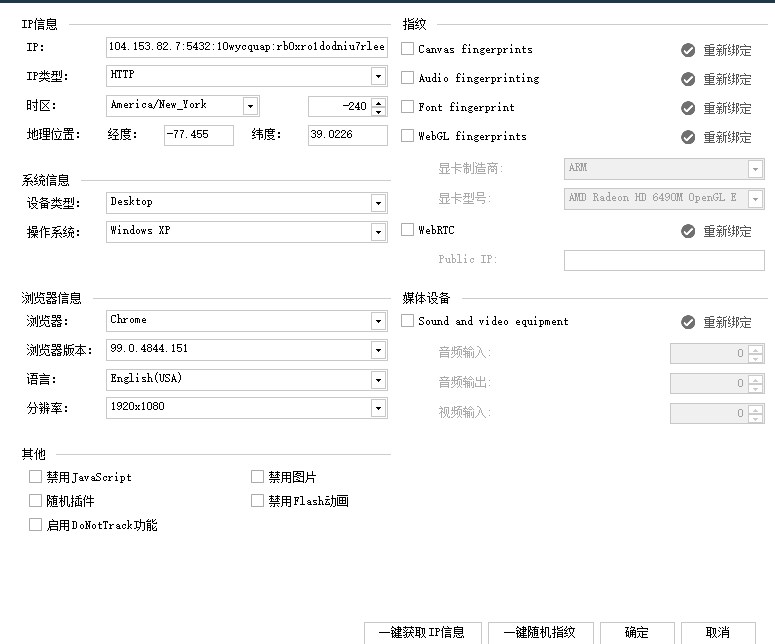Screen dimensions: 775x644
Task: Click the IP address input field
Action: pyautogui.click(x=247, y=47)
